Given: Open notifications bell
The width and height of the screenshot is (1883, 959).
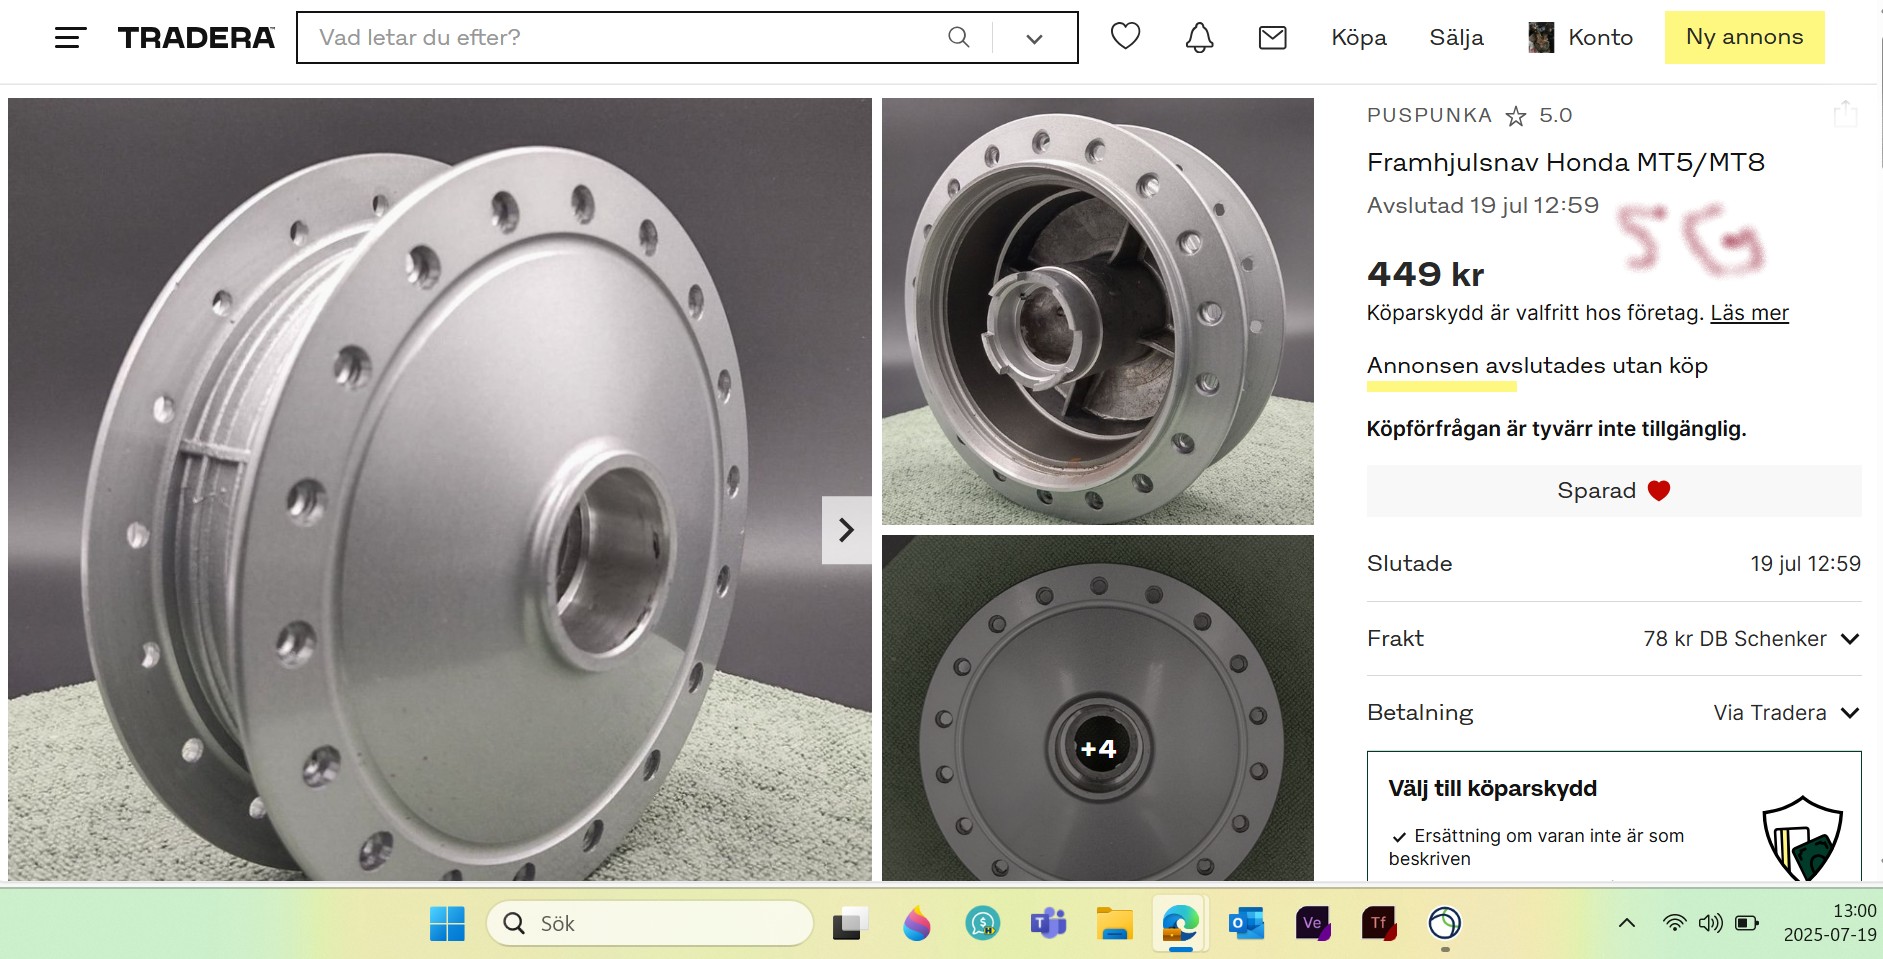Looking at the screenshot, I should pos(1199,37).
